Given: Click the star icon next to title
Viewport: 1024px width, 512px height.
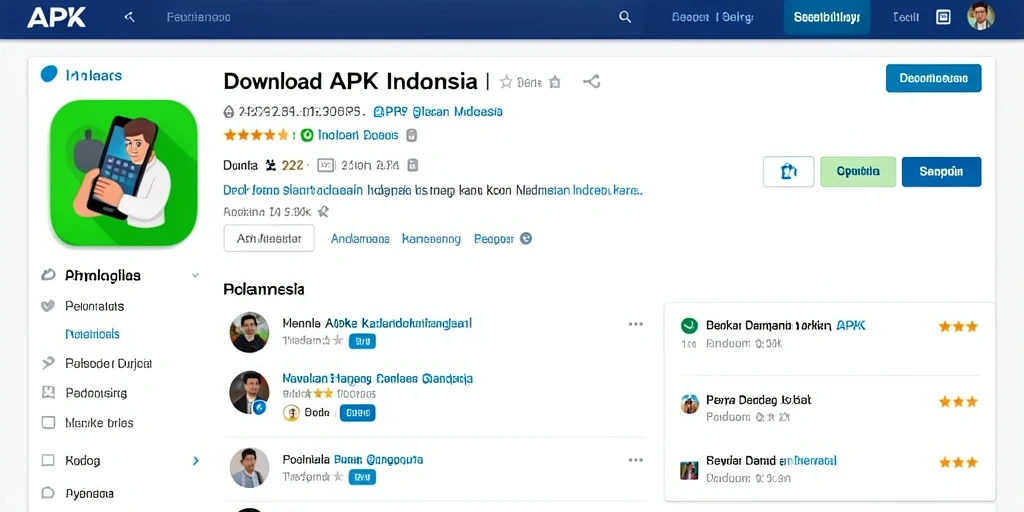Looking at the screenshot, I should (505, 82).
